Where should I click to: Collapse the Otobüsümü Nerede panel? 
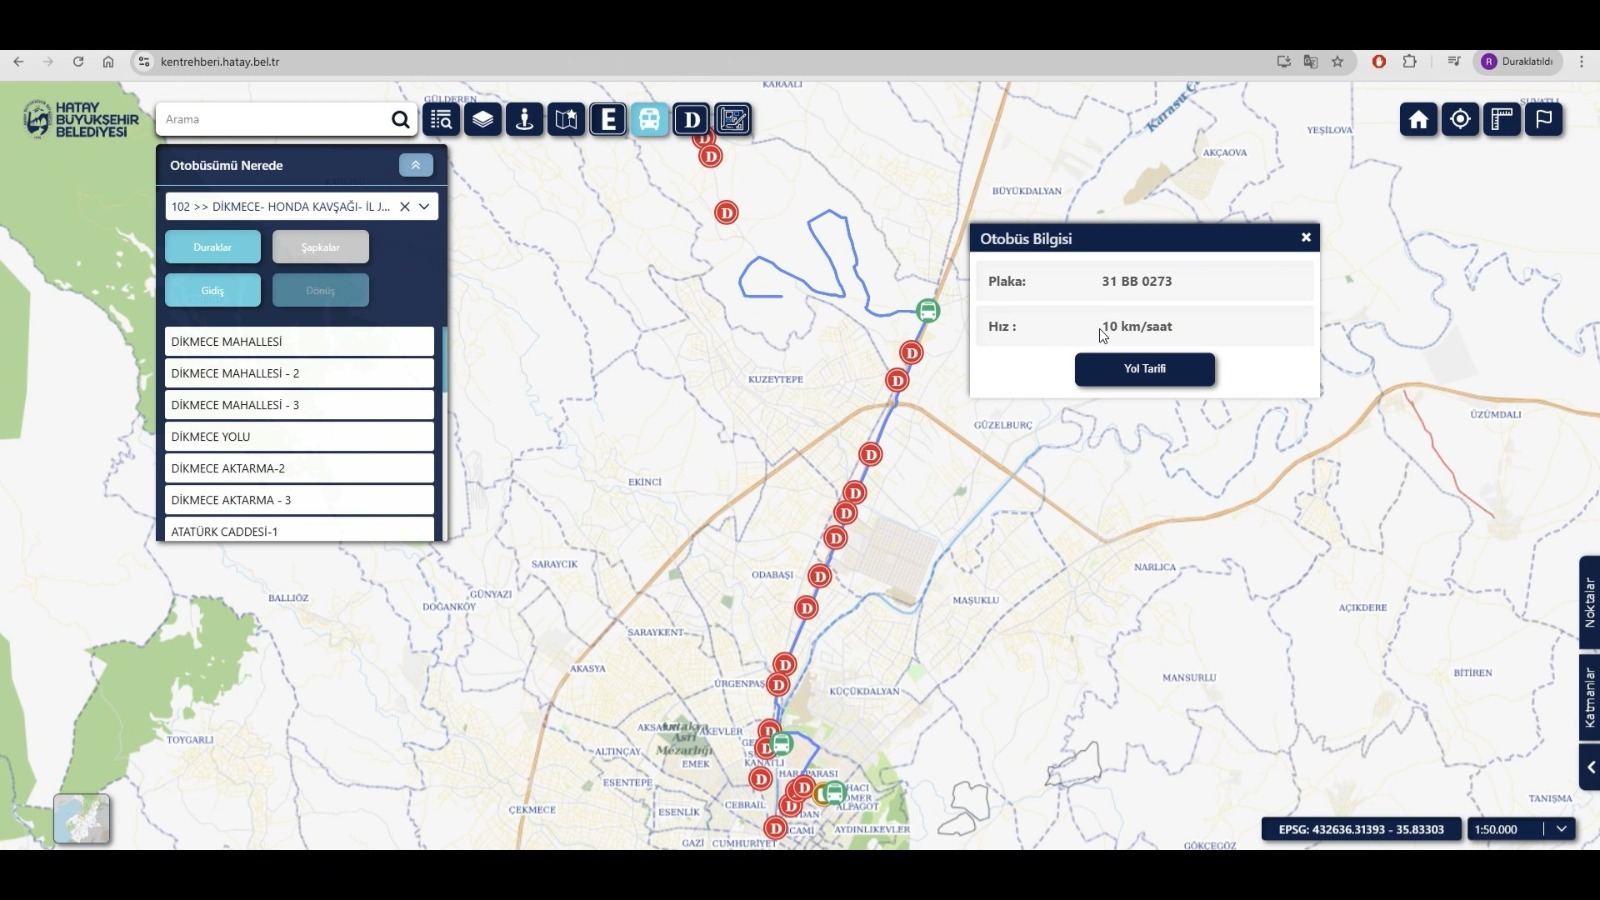tap(415, 166)
